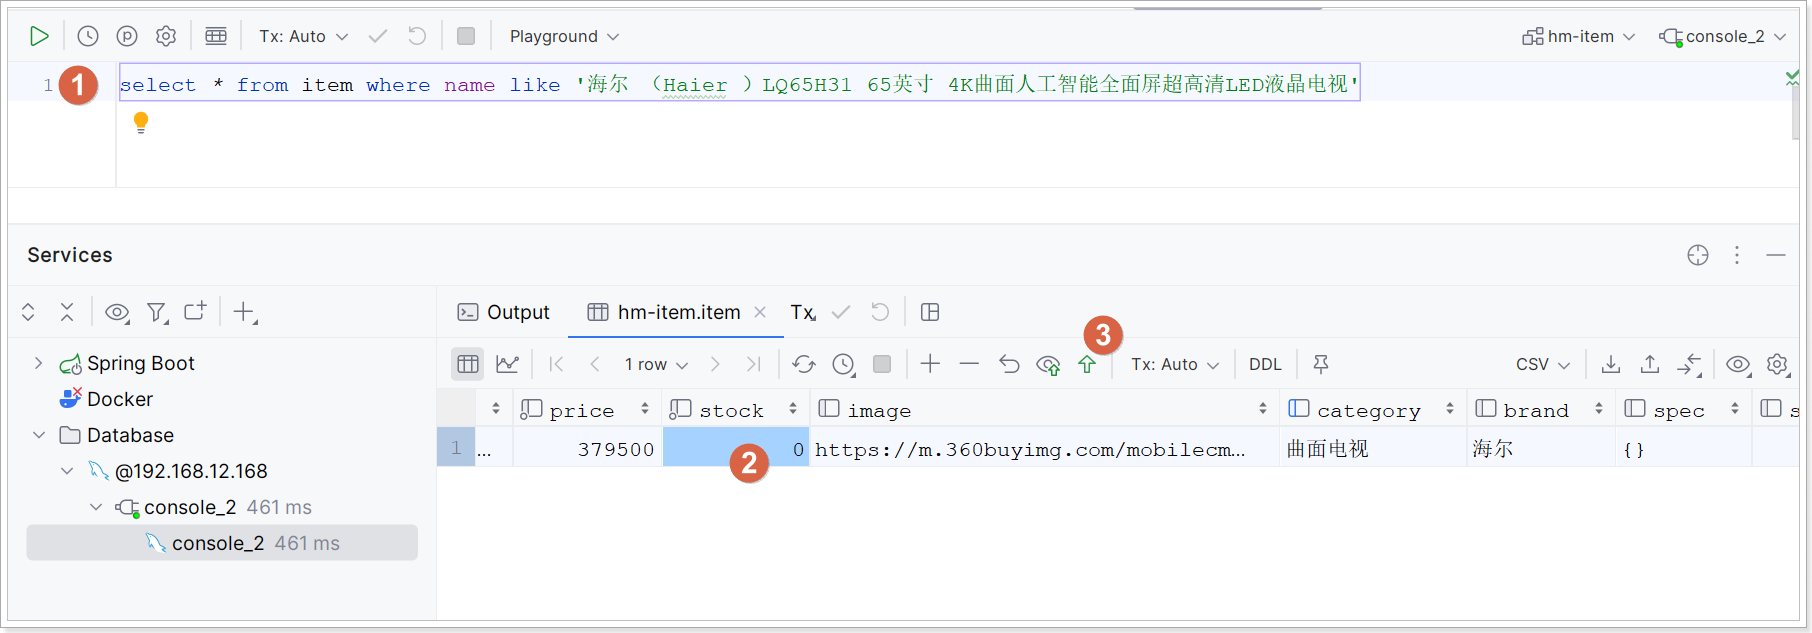
Task: Click the DDL button
Action: [x=1265, y=364]
